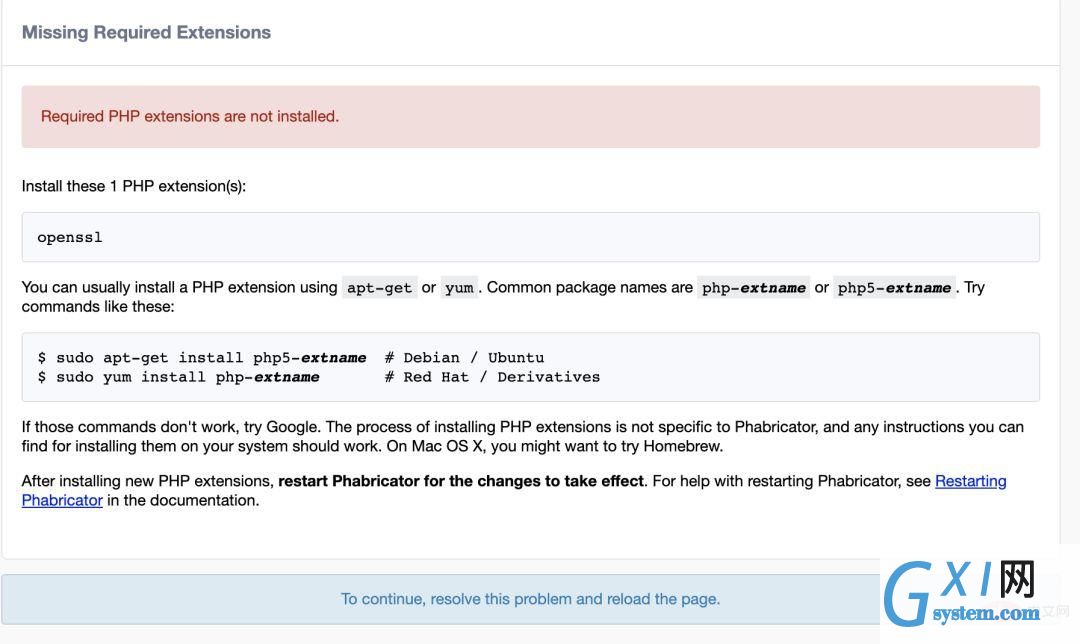Screen dimensions: 1080x644
Task: Open the Restarting Phabricator documentation link
Action: (x=970, y=481)
